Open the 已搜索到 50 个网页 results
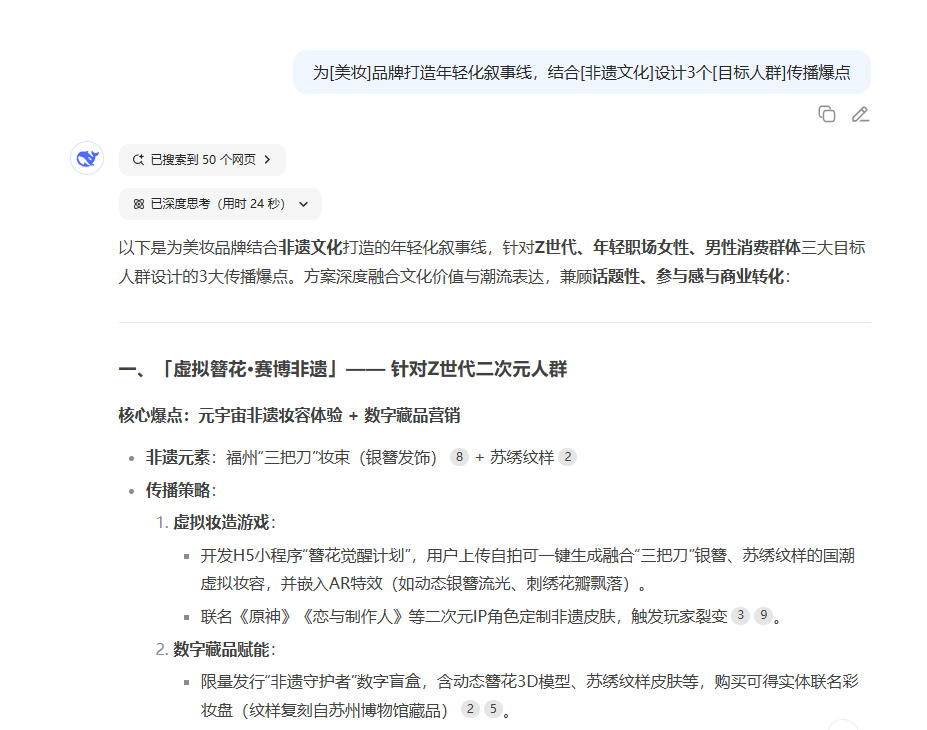This screenshot has width=927, height=730. (x=202, y=159)
